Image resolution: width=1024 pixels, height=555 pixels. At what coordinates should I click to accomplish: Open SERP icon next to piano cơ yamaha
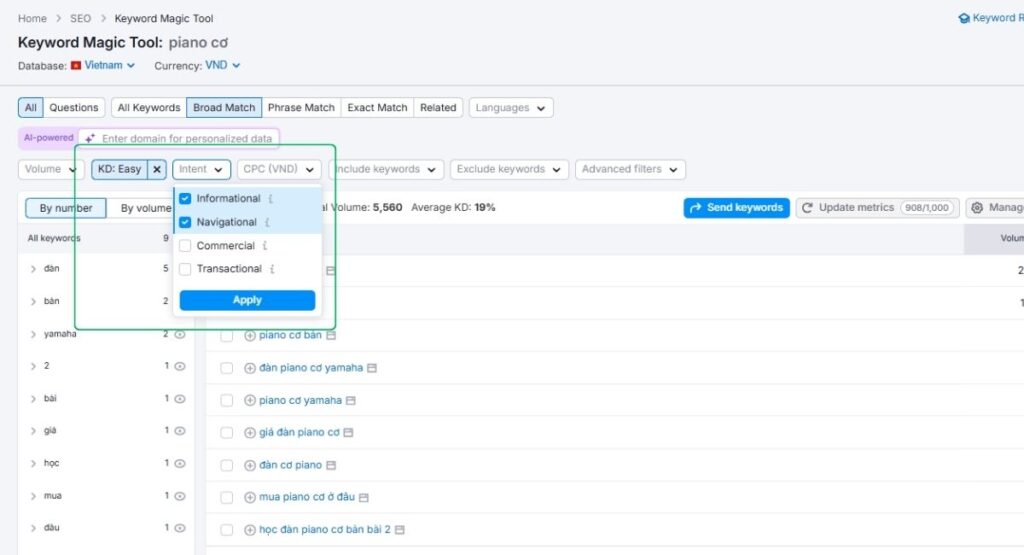click(x=351, y=401)
